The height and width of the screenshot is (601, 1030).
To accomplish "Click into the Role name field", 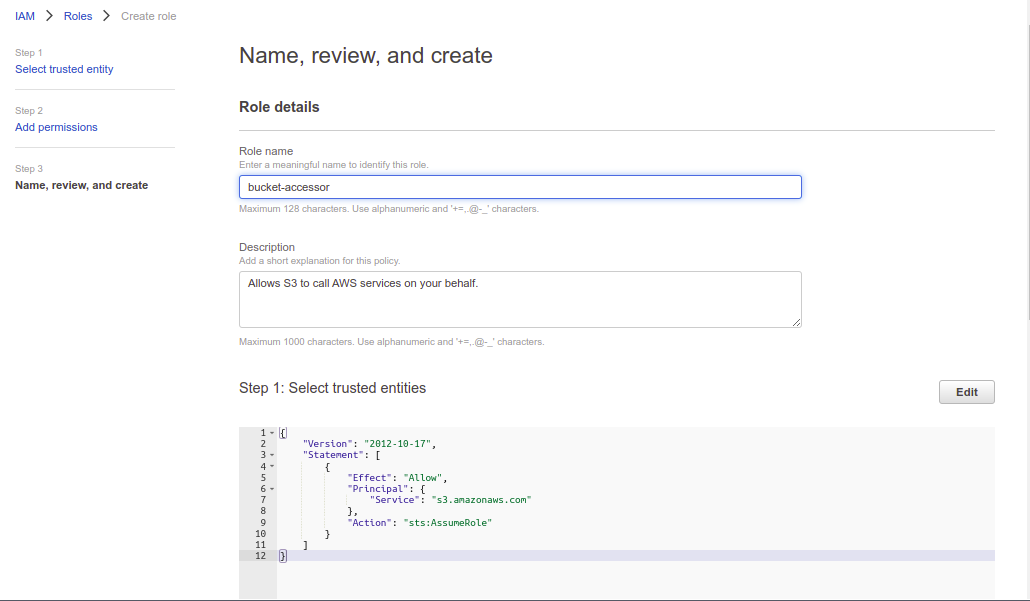I will coord(520,187).
